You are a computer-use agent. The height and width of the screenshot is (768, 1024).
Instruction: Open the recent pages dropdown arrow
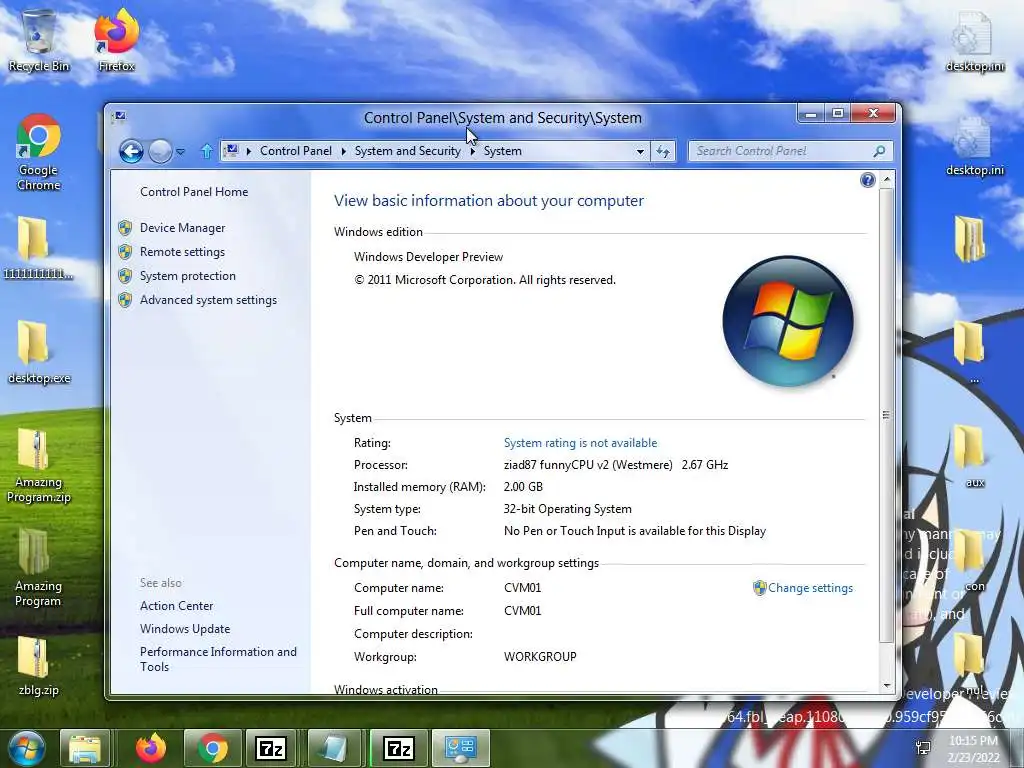point(181,152)
